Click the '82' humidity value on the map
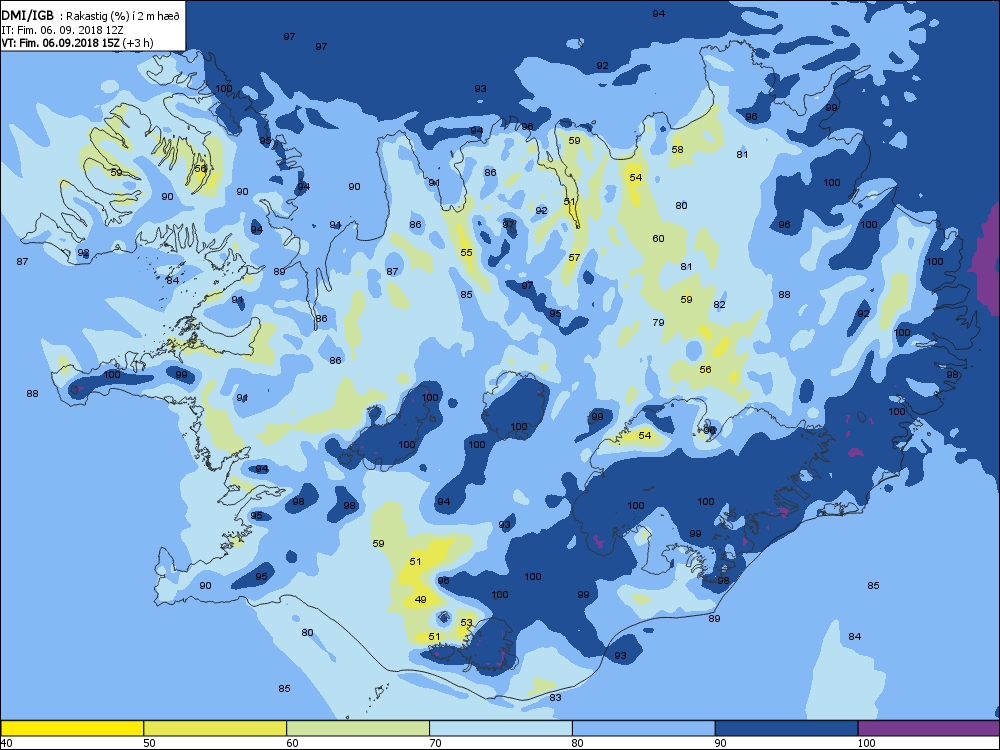The image size is (1000, 750). click(719, 305)
